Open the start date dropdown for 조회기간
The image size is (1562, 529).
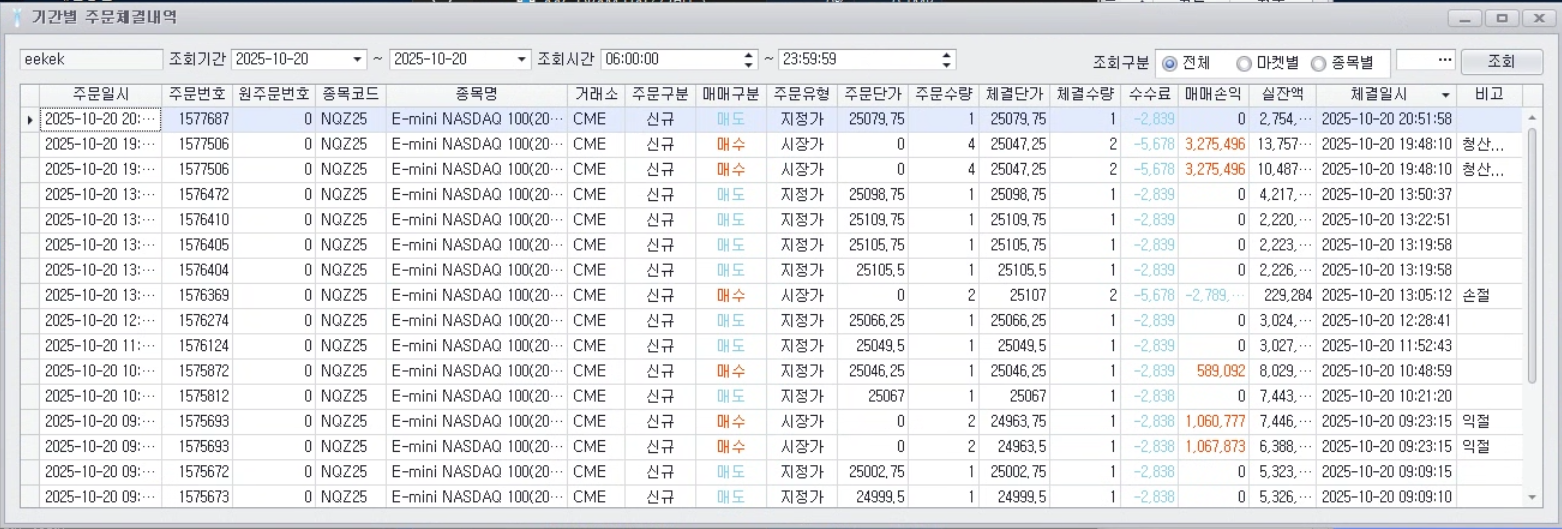(358, 60)
